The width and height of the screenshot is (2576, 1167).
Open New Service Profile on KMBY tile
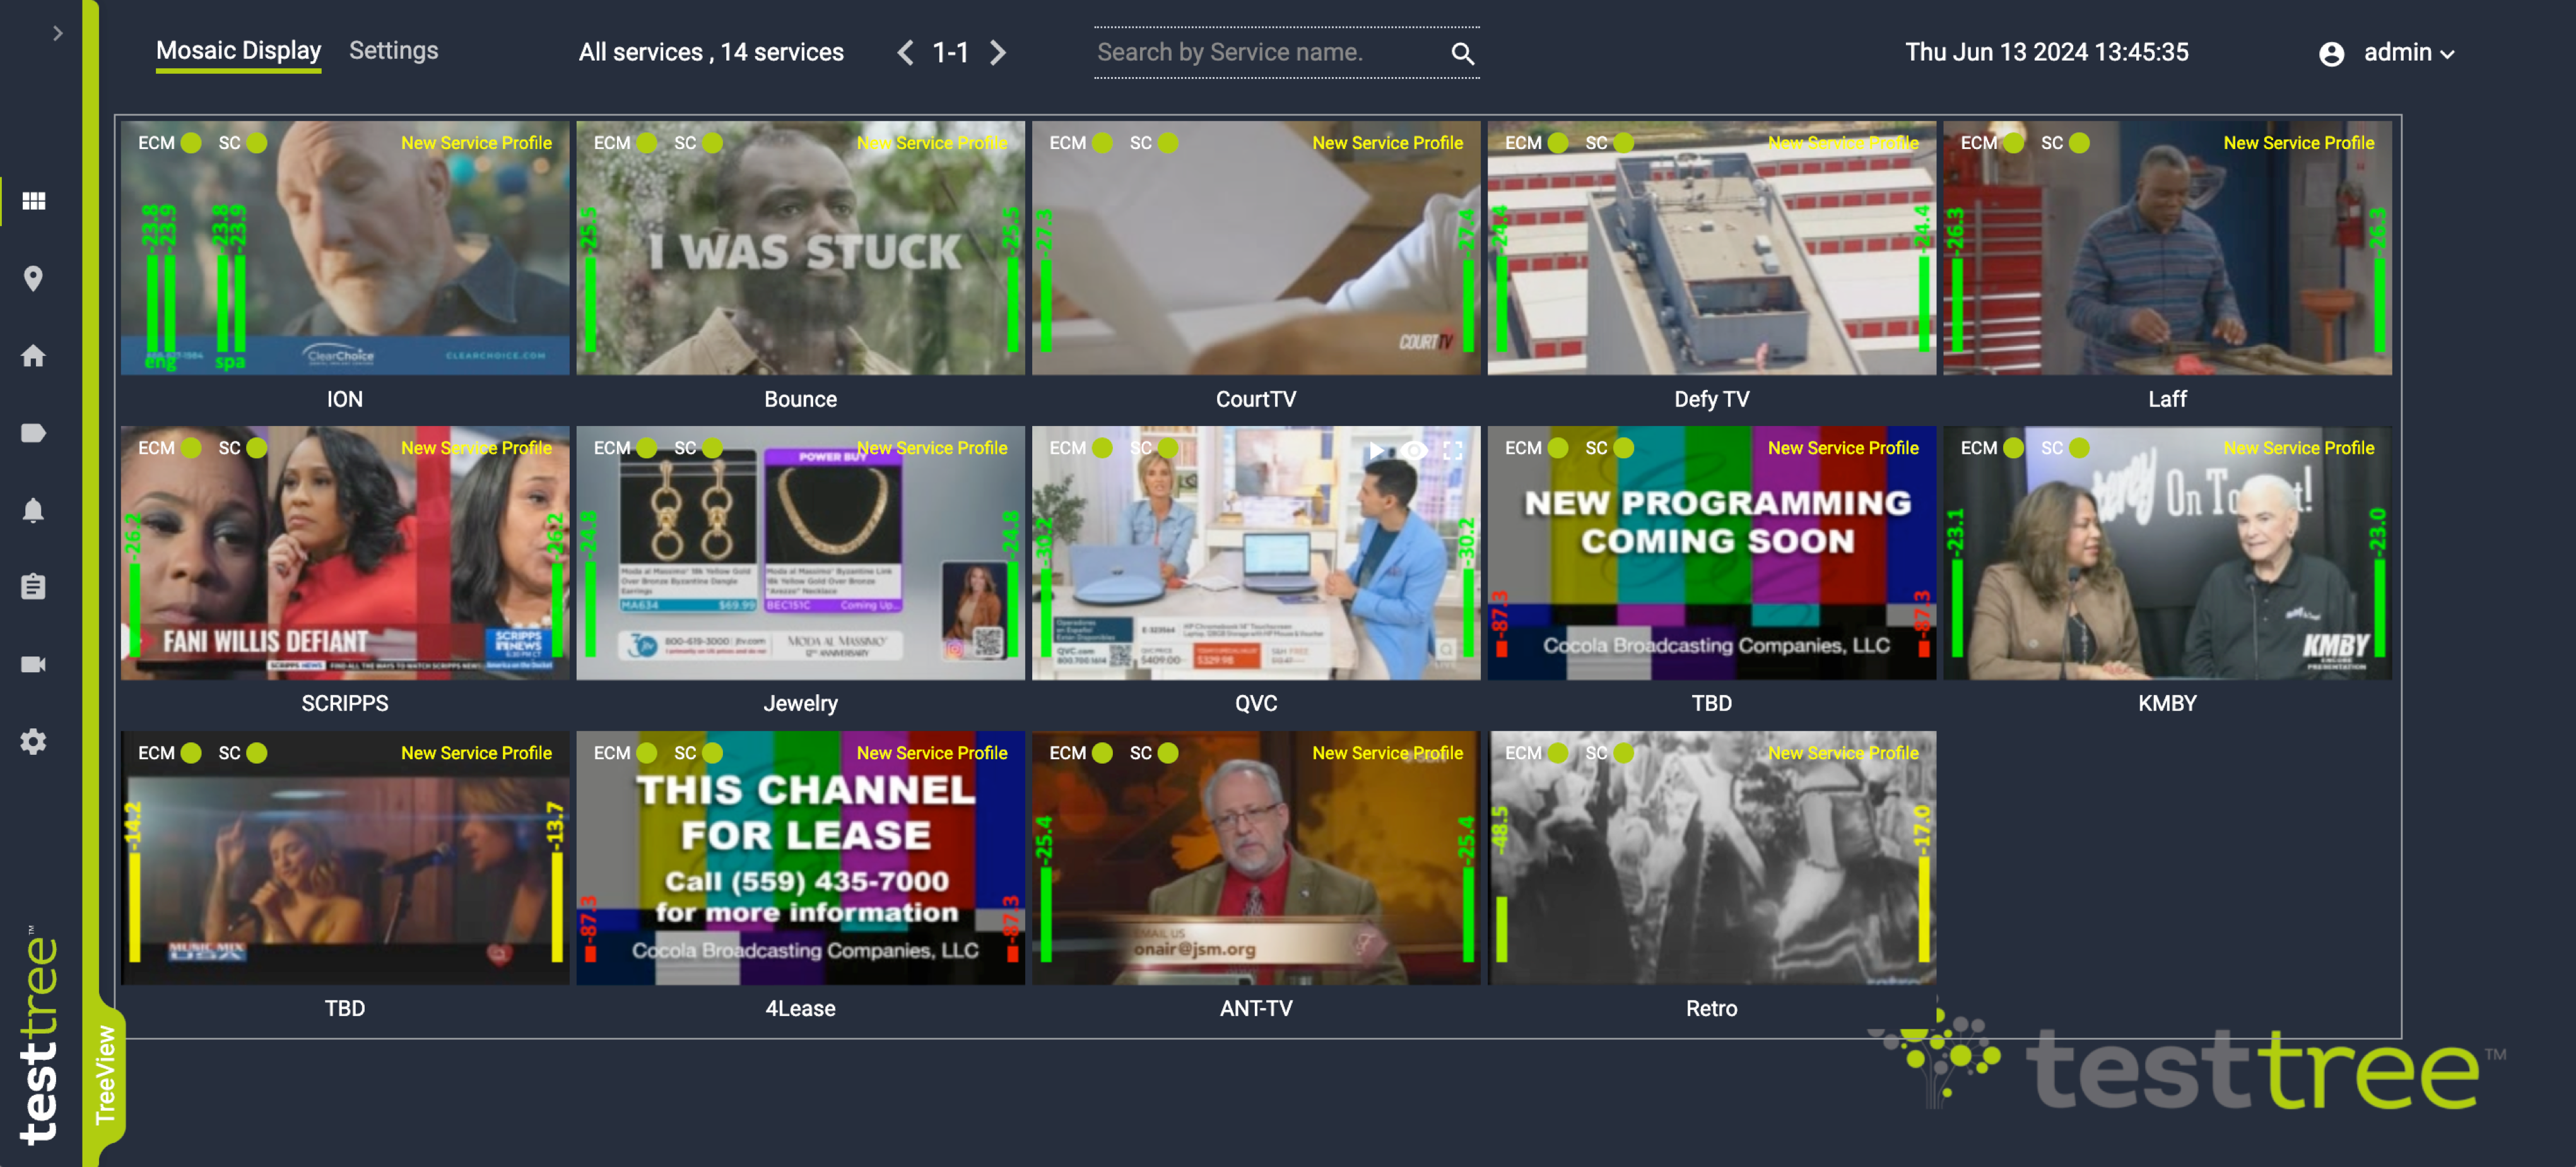pyautogui.click(x=2298, y=448)
